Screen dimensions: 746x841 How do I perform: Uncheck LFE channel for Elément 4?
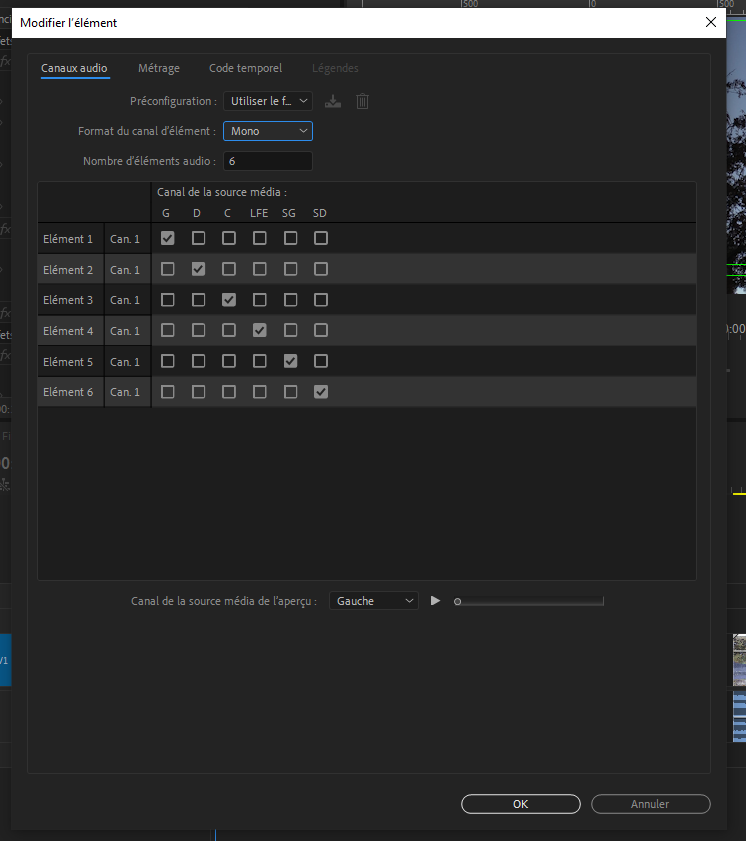point(260,330)
